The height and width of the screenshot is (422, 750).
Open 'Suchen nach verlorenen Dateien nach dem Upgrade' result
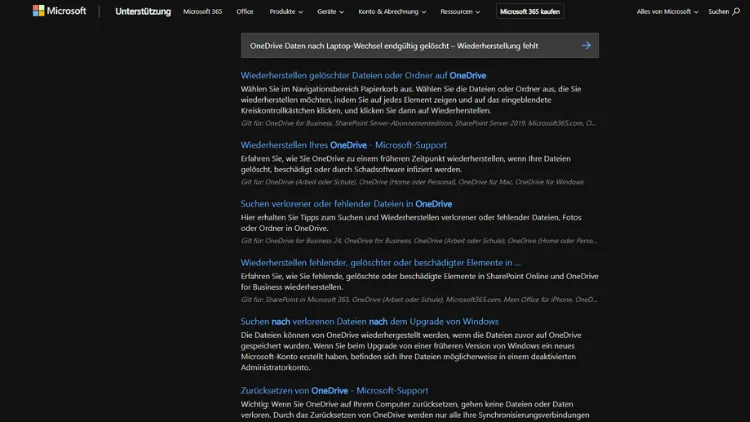369,322
